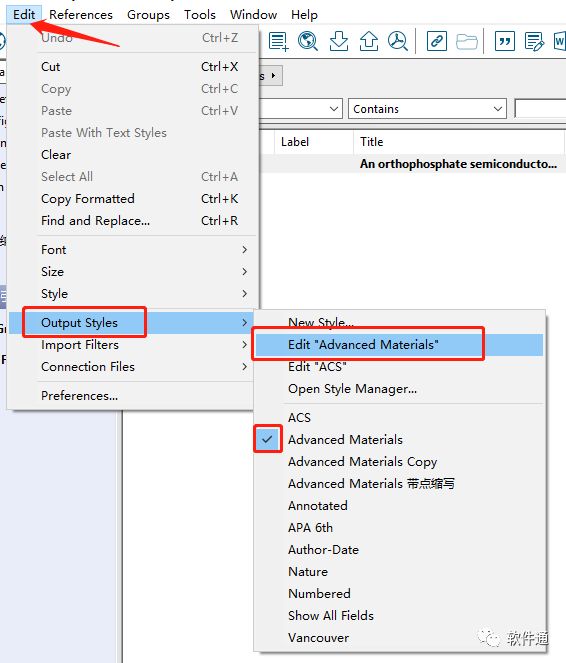Select the orthophosphate semiconductor reference row

click(413, 164)
